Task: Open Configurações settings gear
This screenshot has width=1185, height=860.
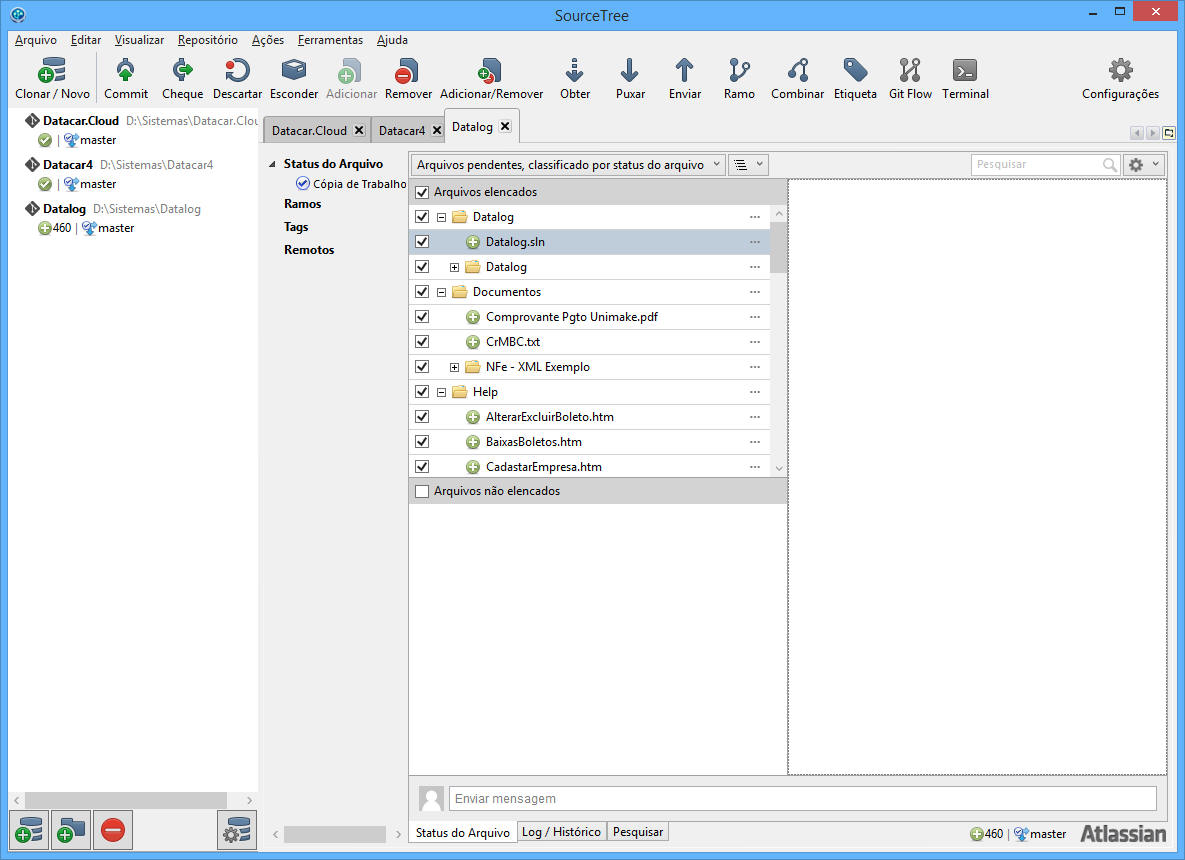Action: [x=1121, y=70]
